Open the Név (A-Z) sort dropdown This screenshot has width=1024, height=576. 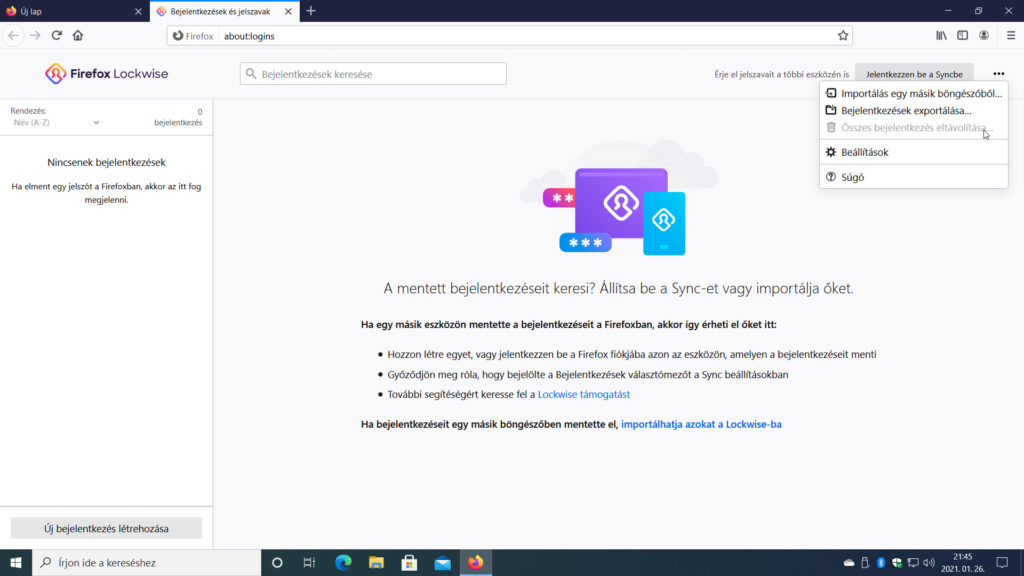point(56,122)
